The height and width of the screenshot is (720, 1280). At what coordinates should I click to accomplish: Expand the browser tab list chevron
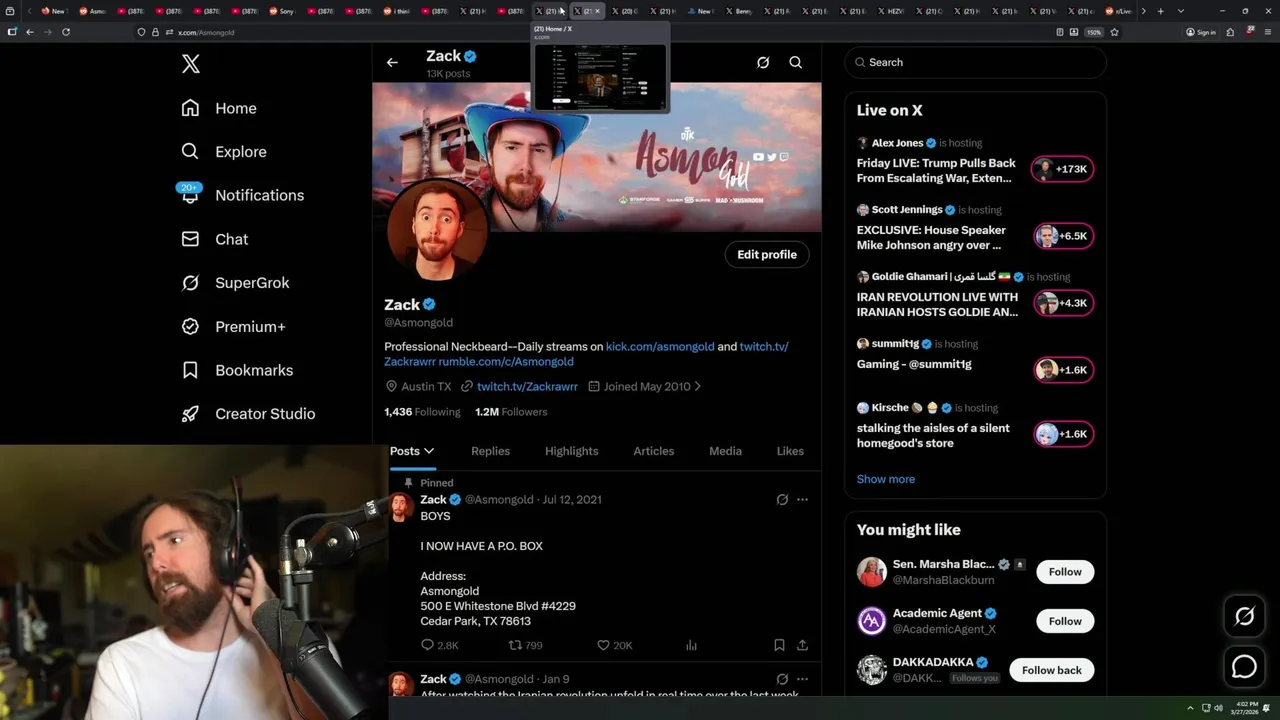tap(1181, 11)
